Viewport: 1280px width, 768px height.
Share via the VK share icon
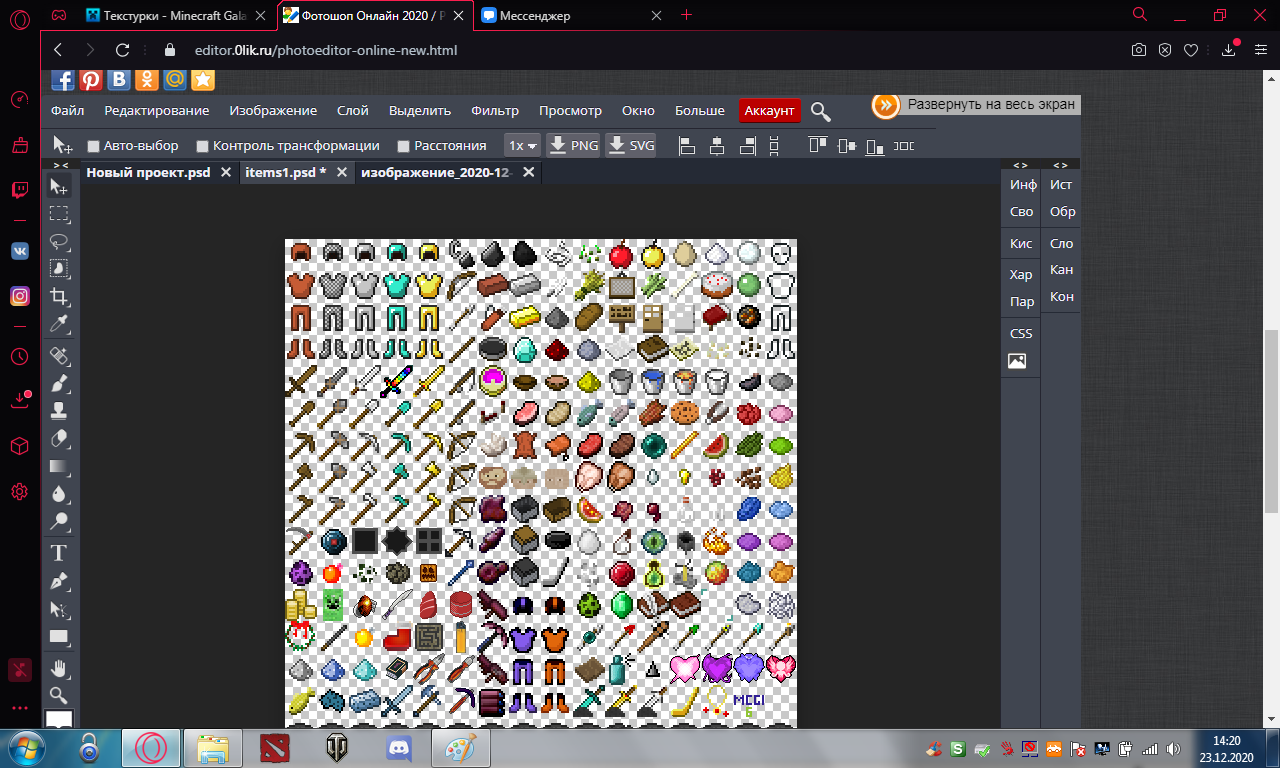[119, 79]
